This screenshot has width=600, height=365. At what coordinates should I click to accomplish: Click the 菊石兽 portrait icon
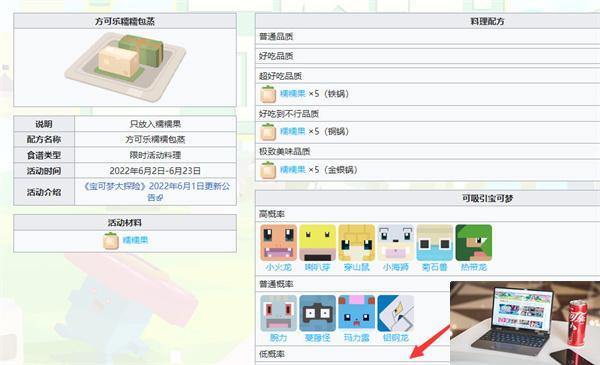pos(435,243)
